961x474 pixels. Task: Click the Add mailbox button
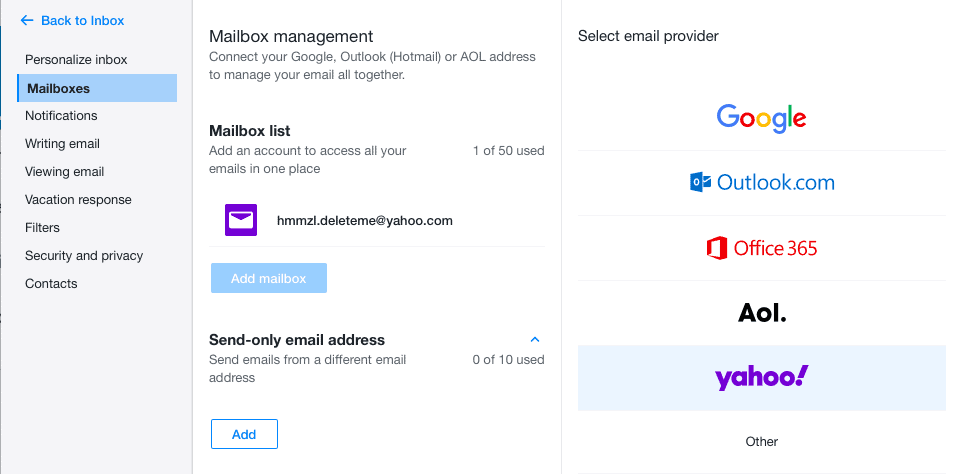[268, 278]
